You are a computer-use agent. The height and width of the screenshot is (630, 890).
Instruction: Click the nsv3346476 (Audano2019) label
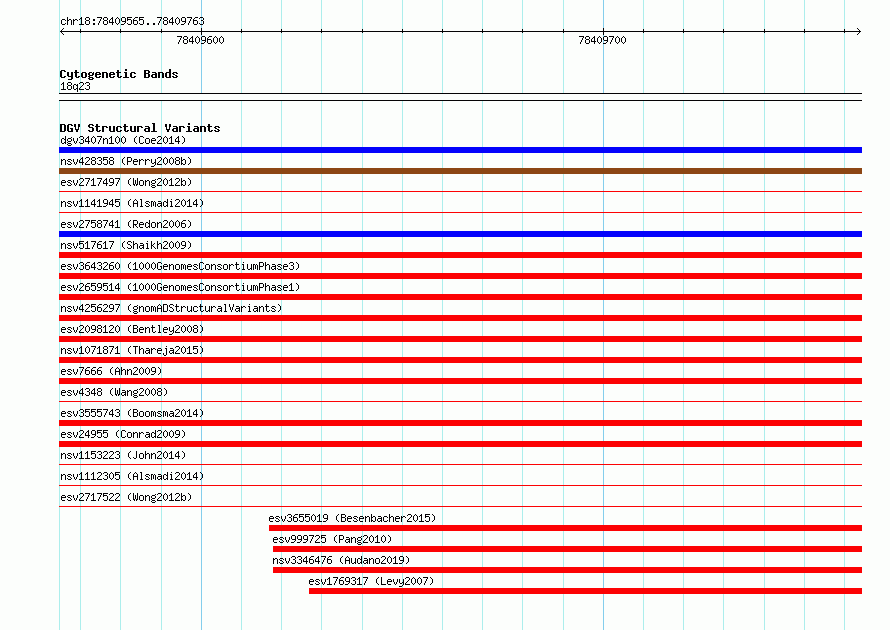(341, 560)
